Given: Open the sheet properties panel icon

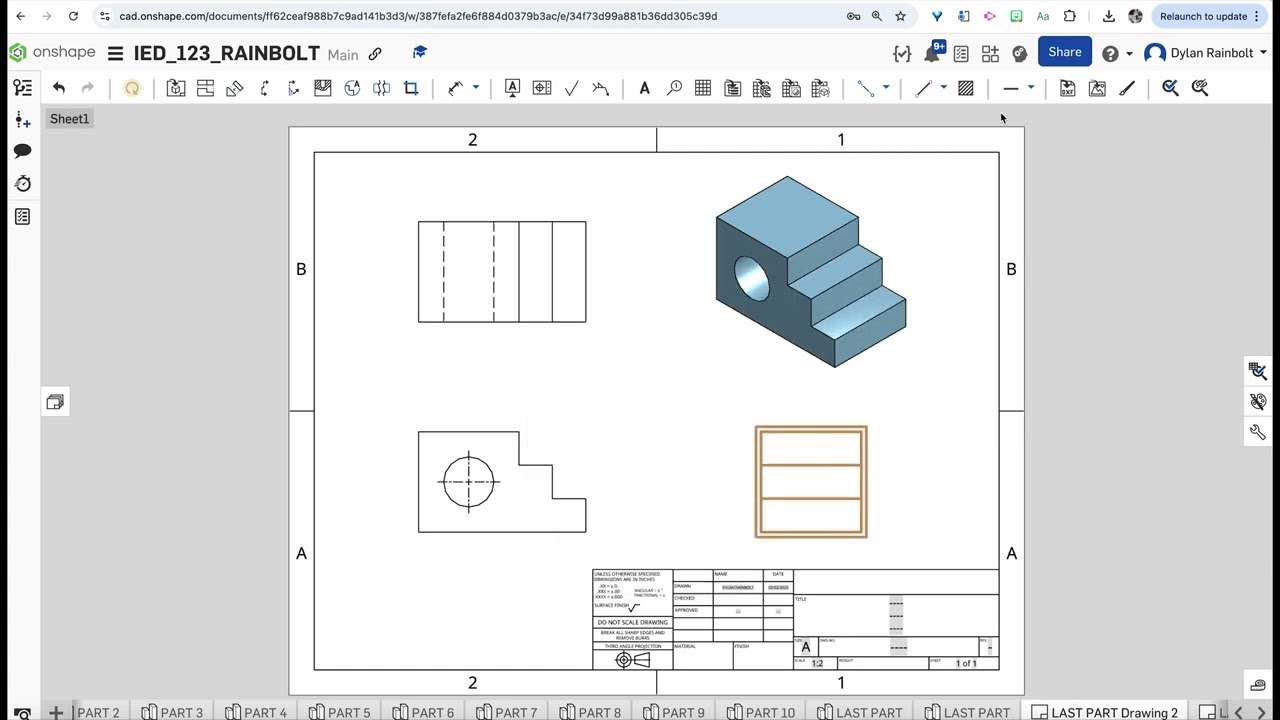Looking at the screenshot, I should click(22, 217).
